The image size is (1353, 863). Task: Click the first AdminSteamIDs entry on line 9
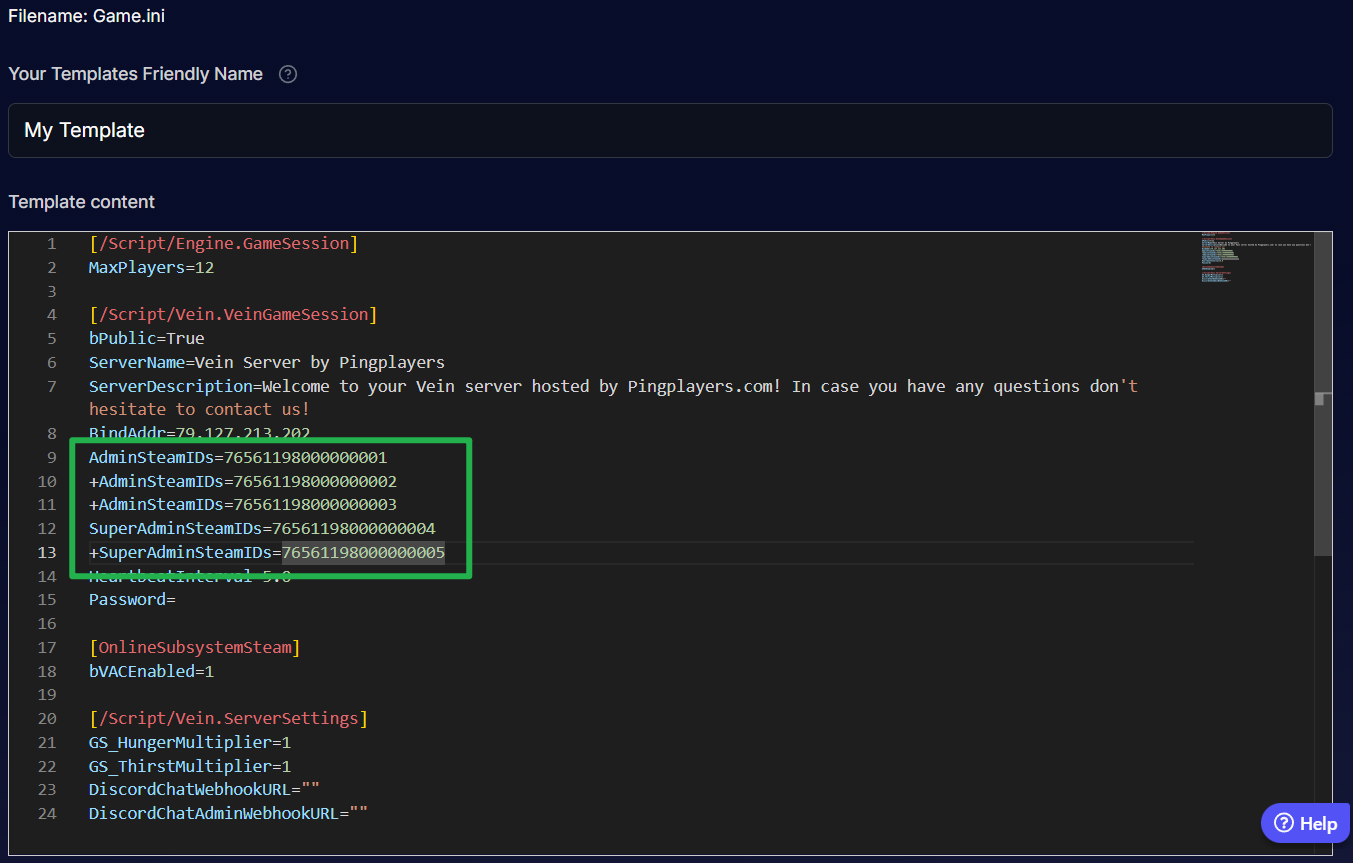click(237, 458)
